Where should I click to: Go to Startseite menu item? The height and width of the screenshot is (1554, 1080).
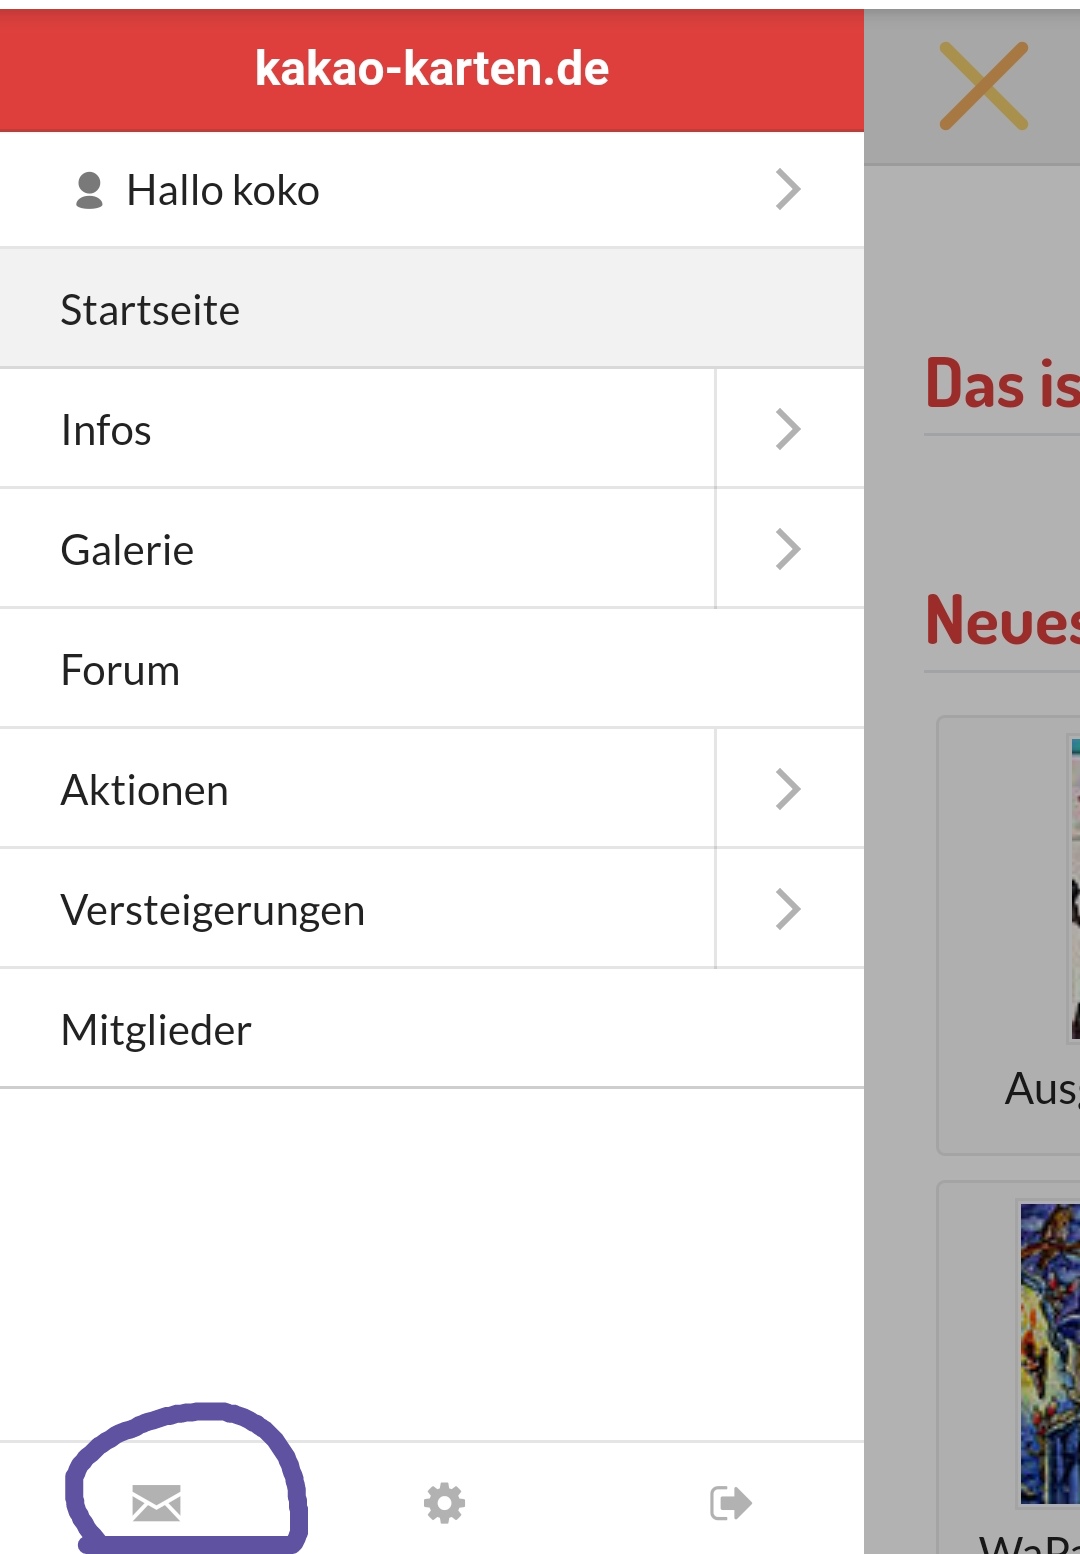coord(150,310)
